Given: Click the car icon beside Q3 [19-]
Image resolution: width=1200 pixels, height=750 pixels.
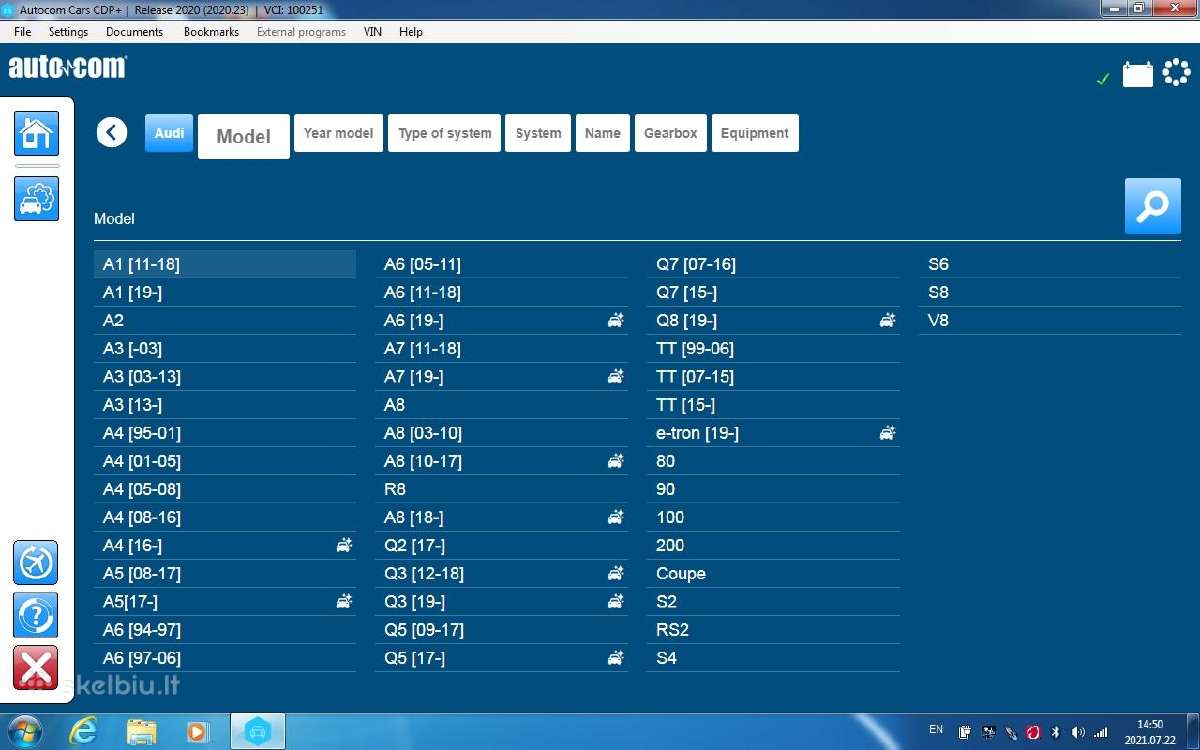Looking at the screenshot, I should 615,601.
